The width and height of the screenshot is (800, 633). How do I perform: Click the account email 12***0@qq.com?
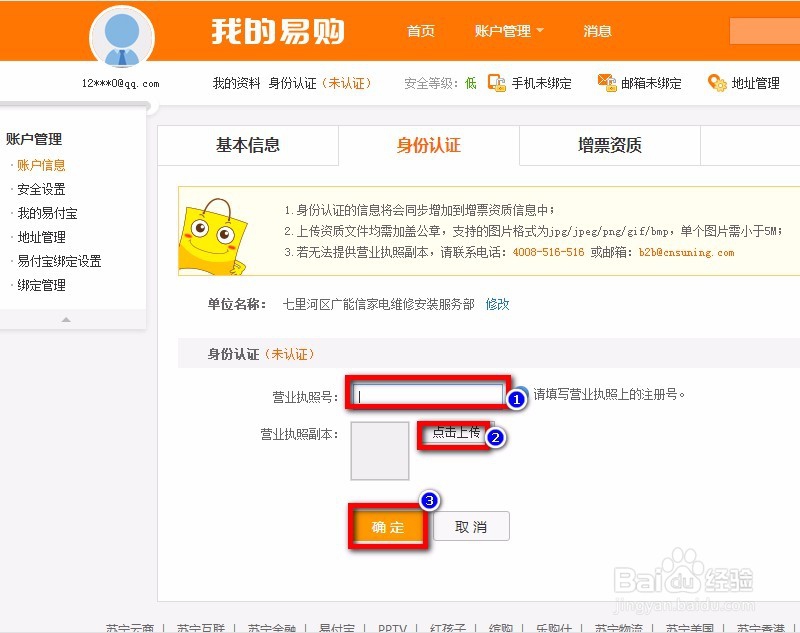pyautogui.click(x=120, y=84)
